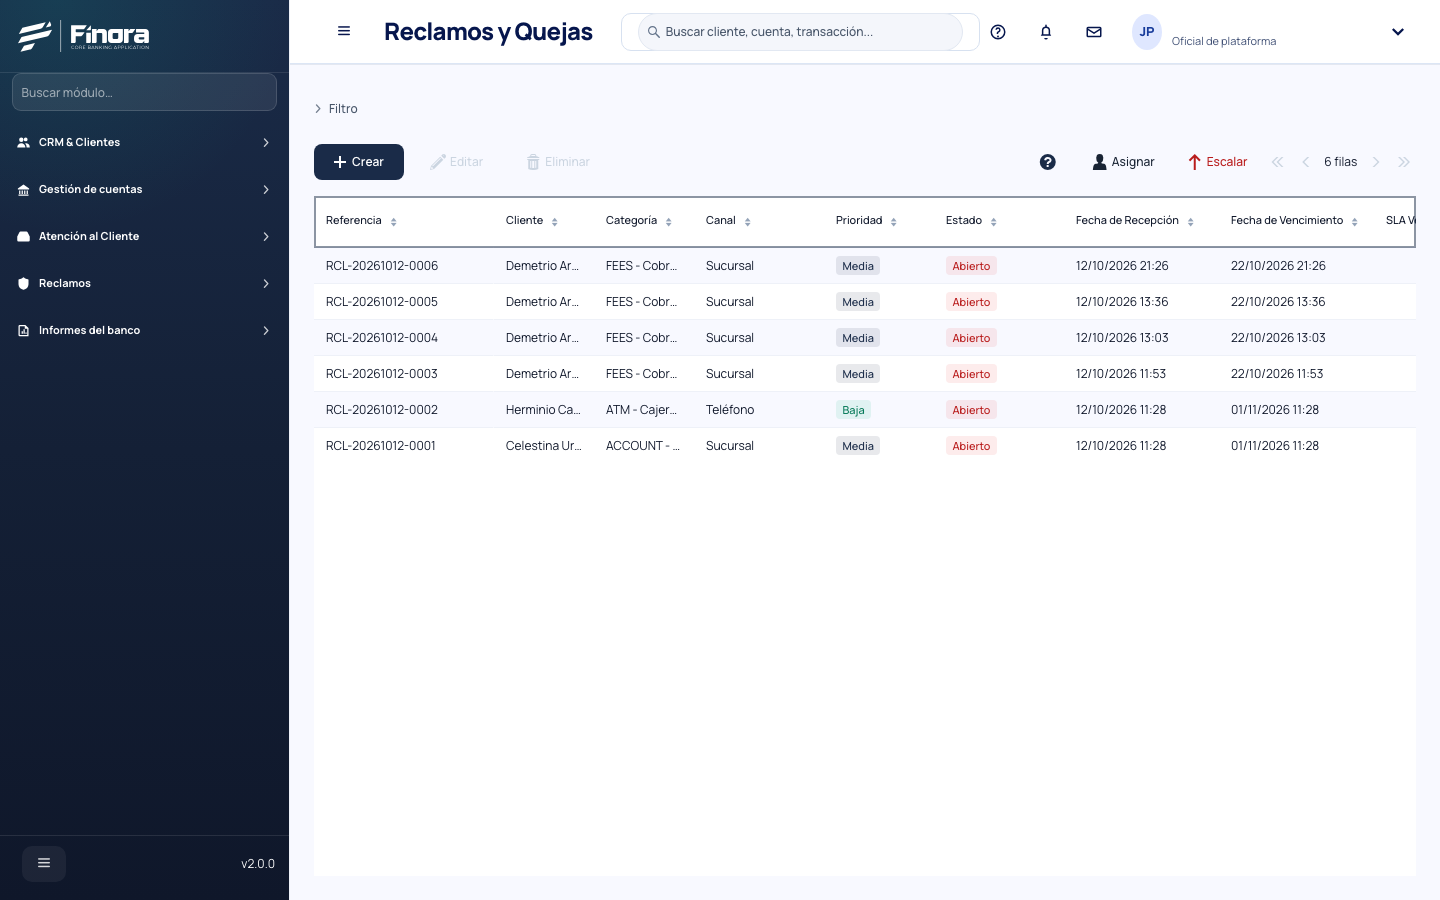Click the Teléfono canal cell
Screen dimensions: 1440x900
pyautogui.click(x=730, y=410)
